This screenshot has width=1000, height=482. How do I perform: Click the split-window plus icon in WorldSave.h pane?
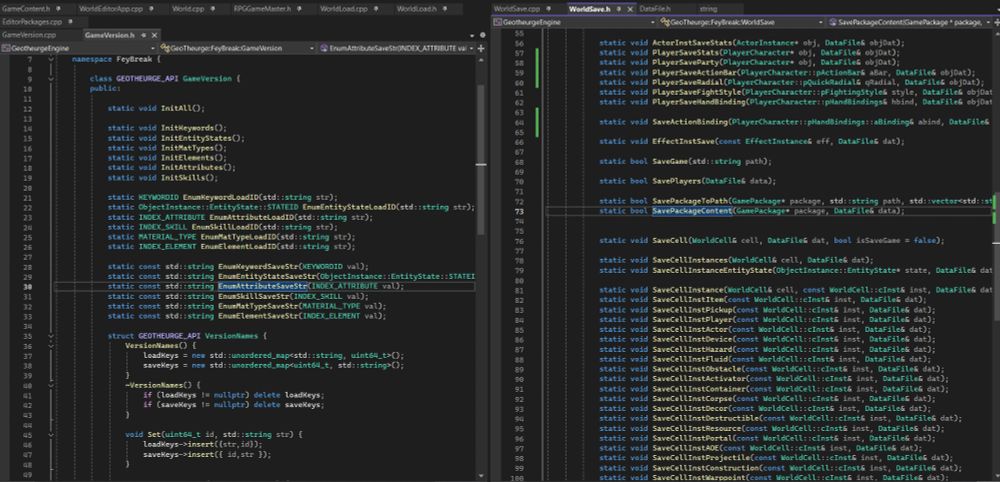click(x=996, y=22)
